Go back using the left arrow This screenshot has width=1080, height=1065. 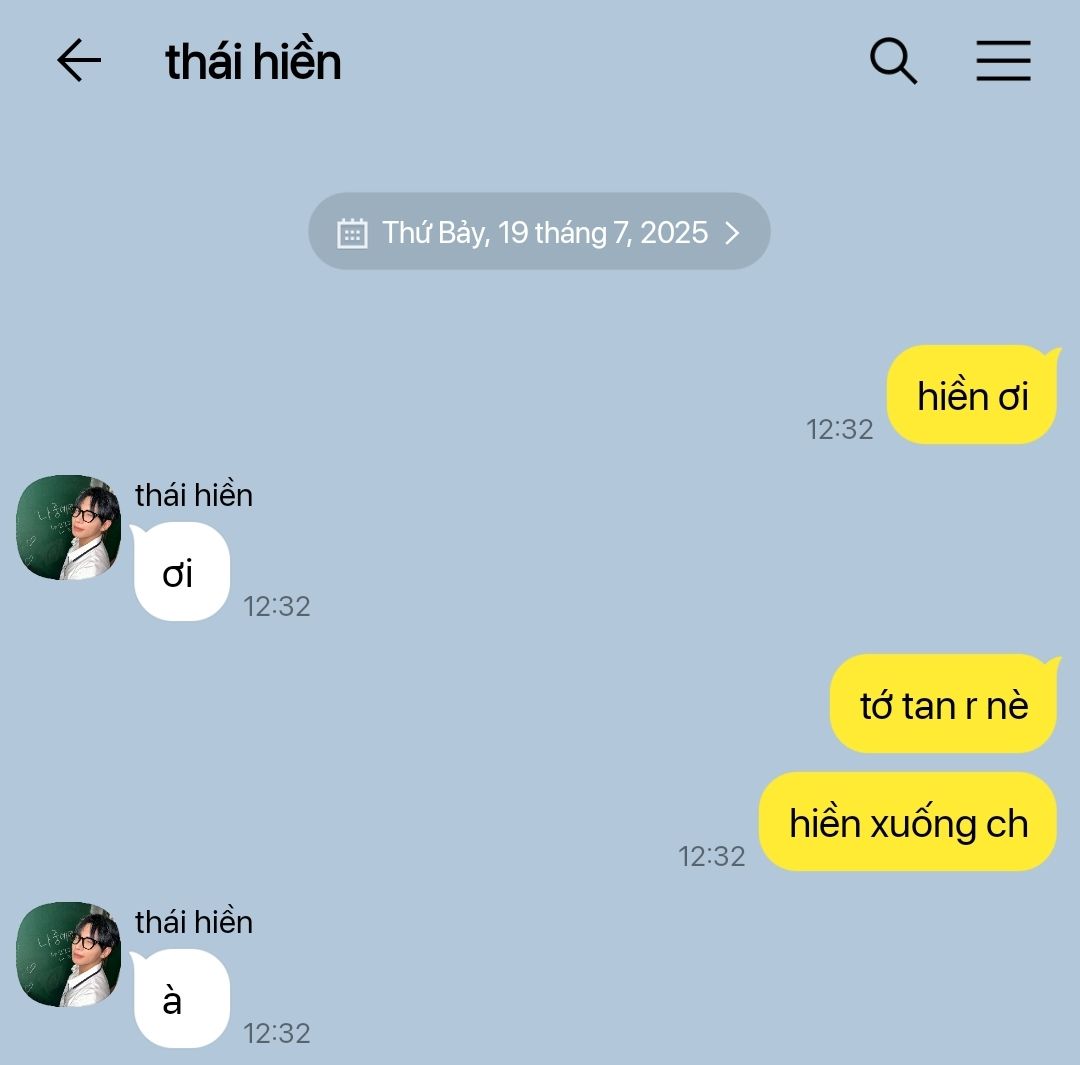[79, 61]
